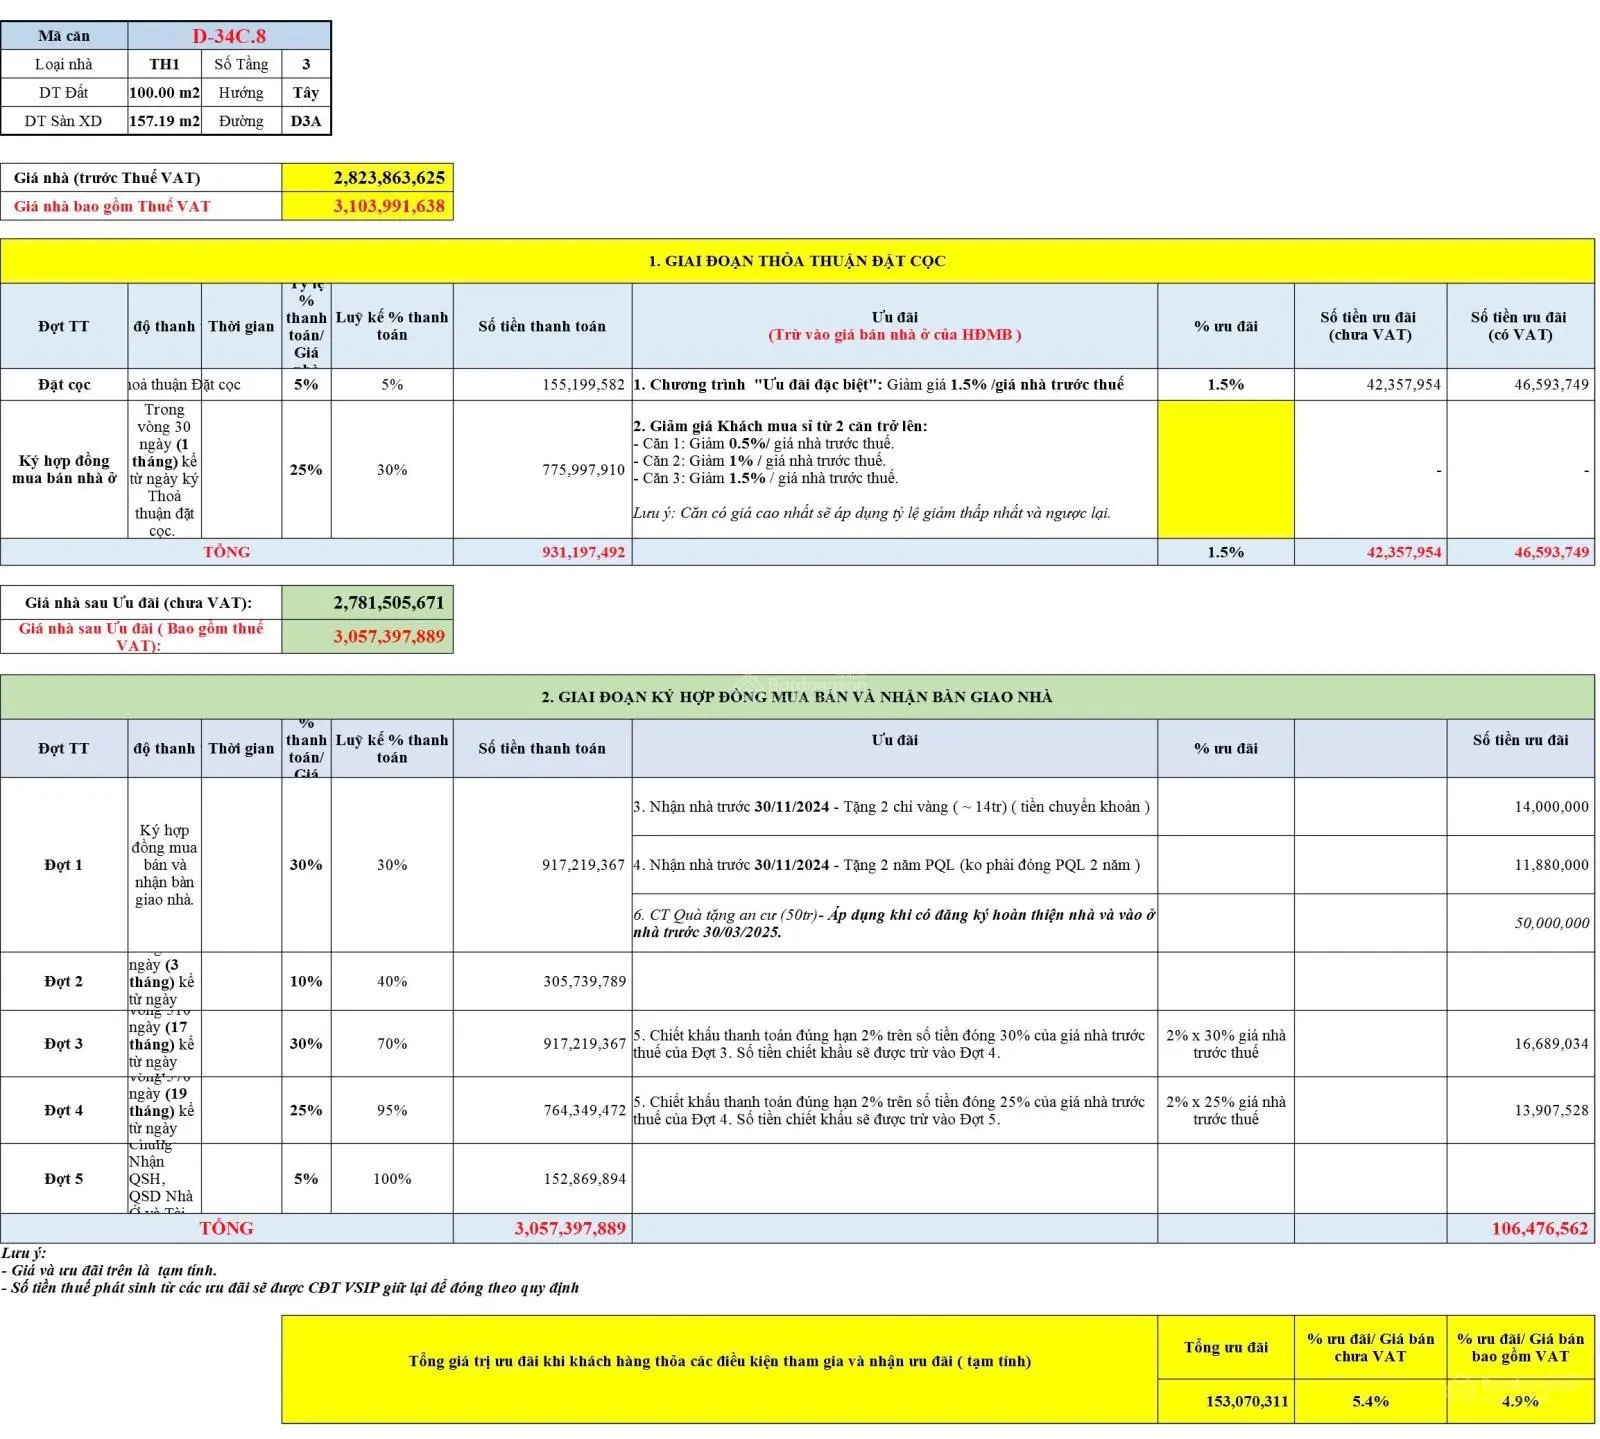Click the Tổng ưu đãi header cell
The width and height of the screenshot is (1600, 1439).
pos(1226,1347)
